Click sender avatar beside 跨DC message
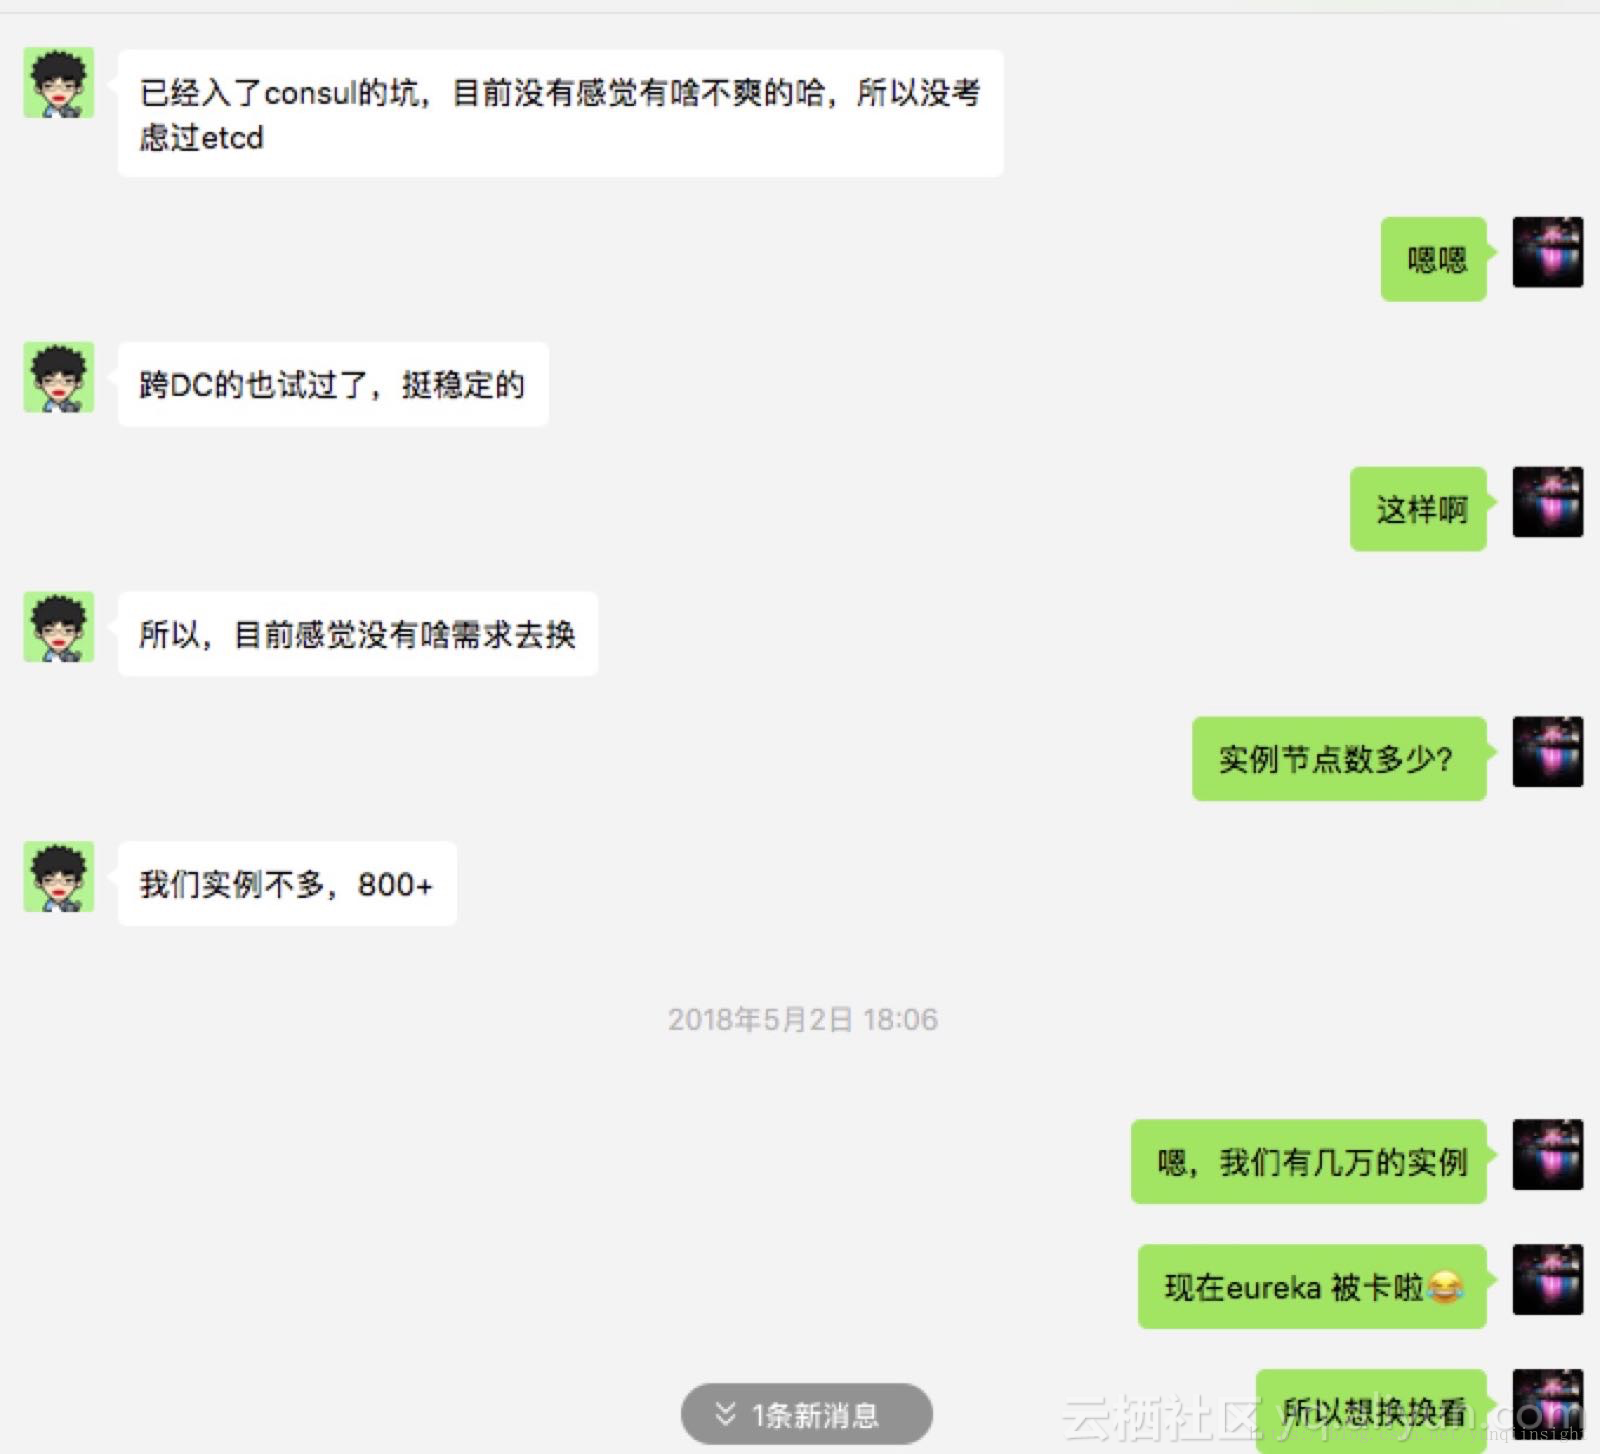 (59, 377)
